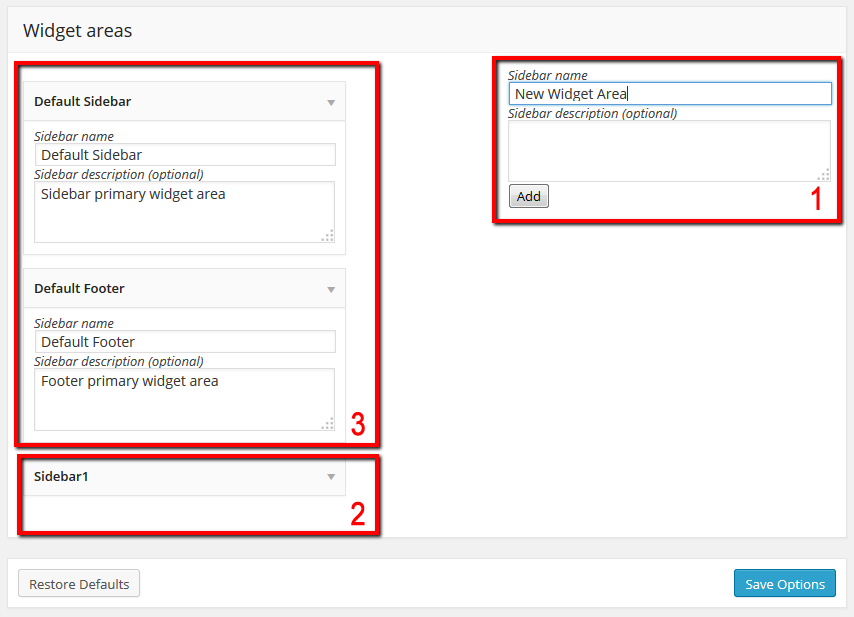Click the 'Sidebar primary widget area' description box
The width and height of the screenshot is (854, 617).
click(x=184, y=212)
